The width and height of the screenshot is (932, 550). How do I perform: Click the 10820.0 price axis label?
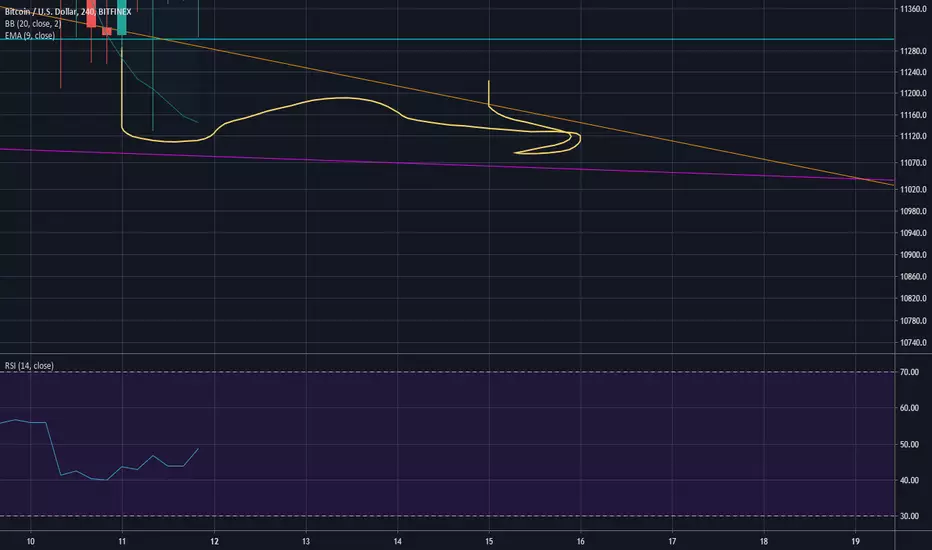click(x=913, y=298)
